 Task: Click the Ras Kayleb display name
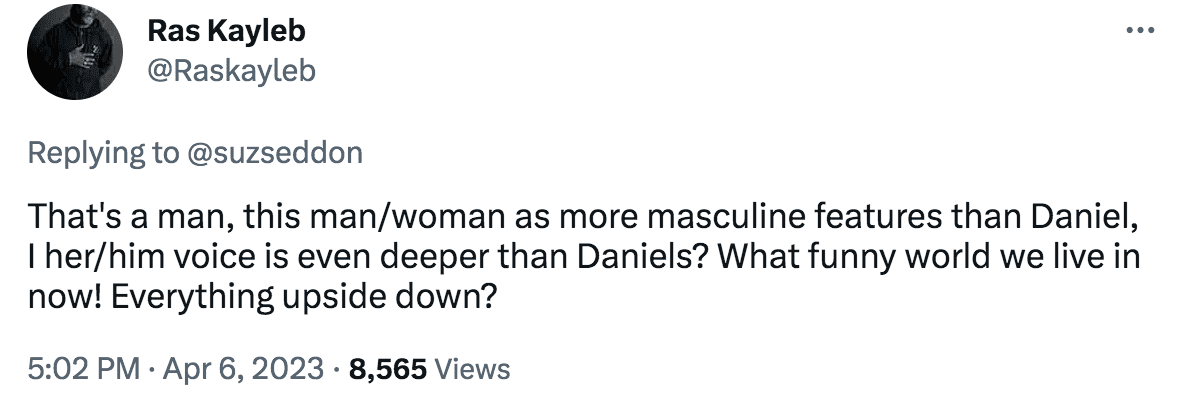226,31
